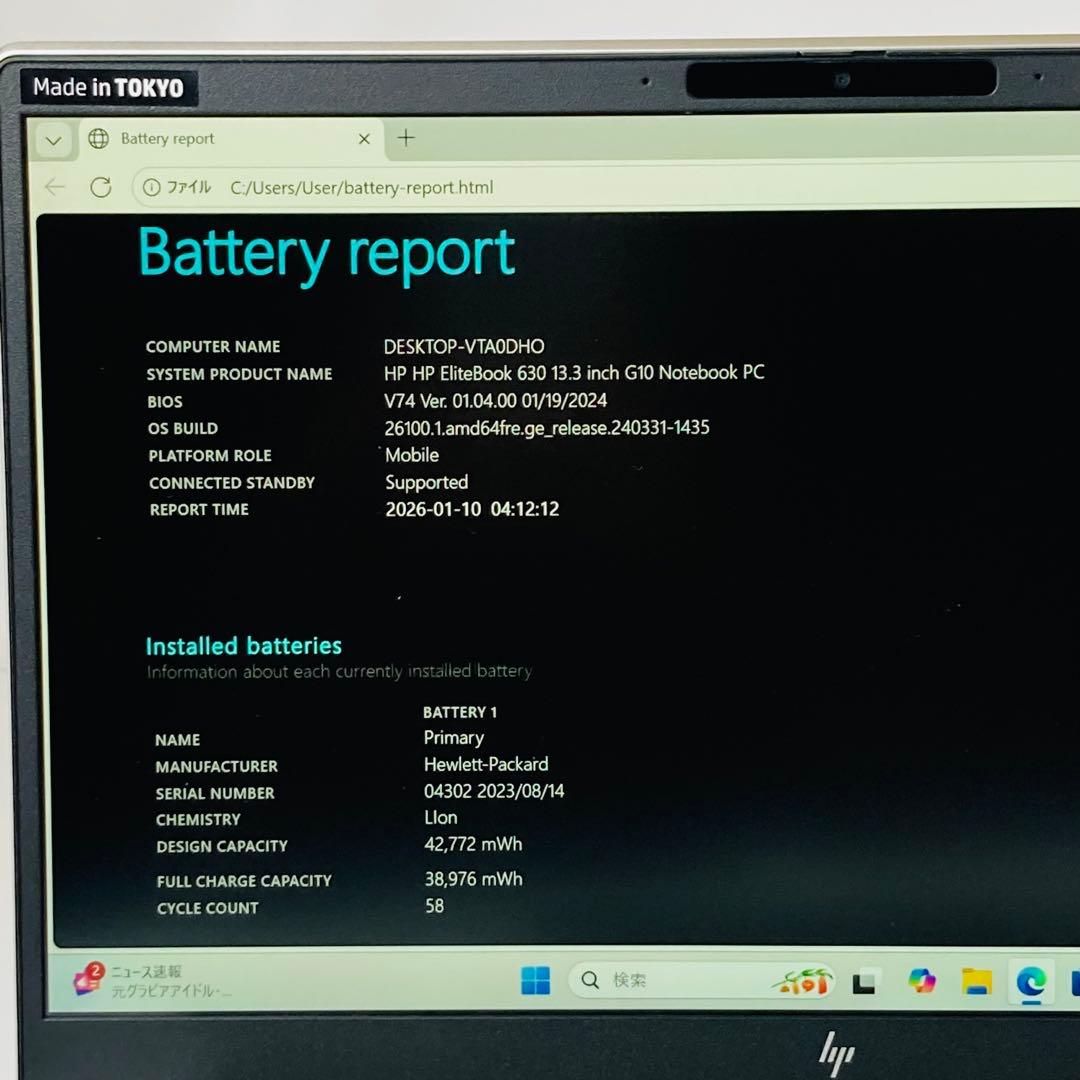Open Copilot from the taskbar
The width and height of the screenshot is (1080, 1080).
(921, 983)
